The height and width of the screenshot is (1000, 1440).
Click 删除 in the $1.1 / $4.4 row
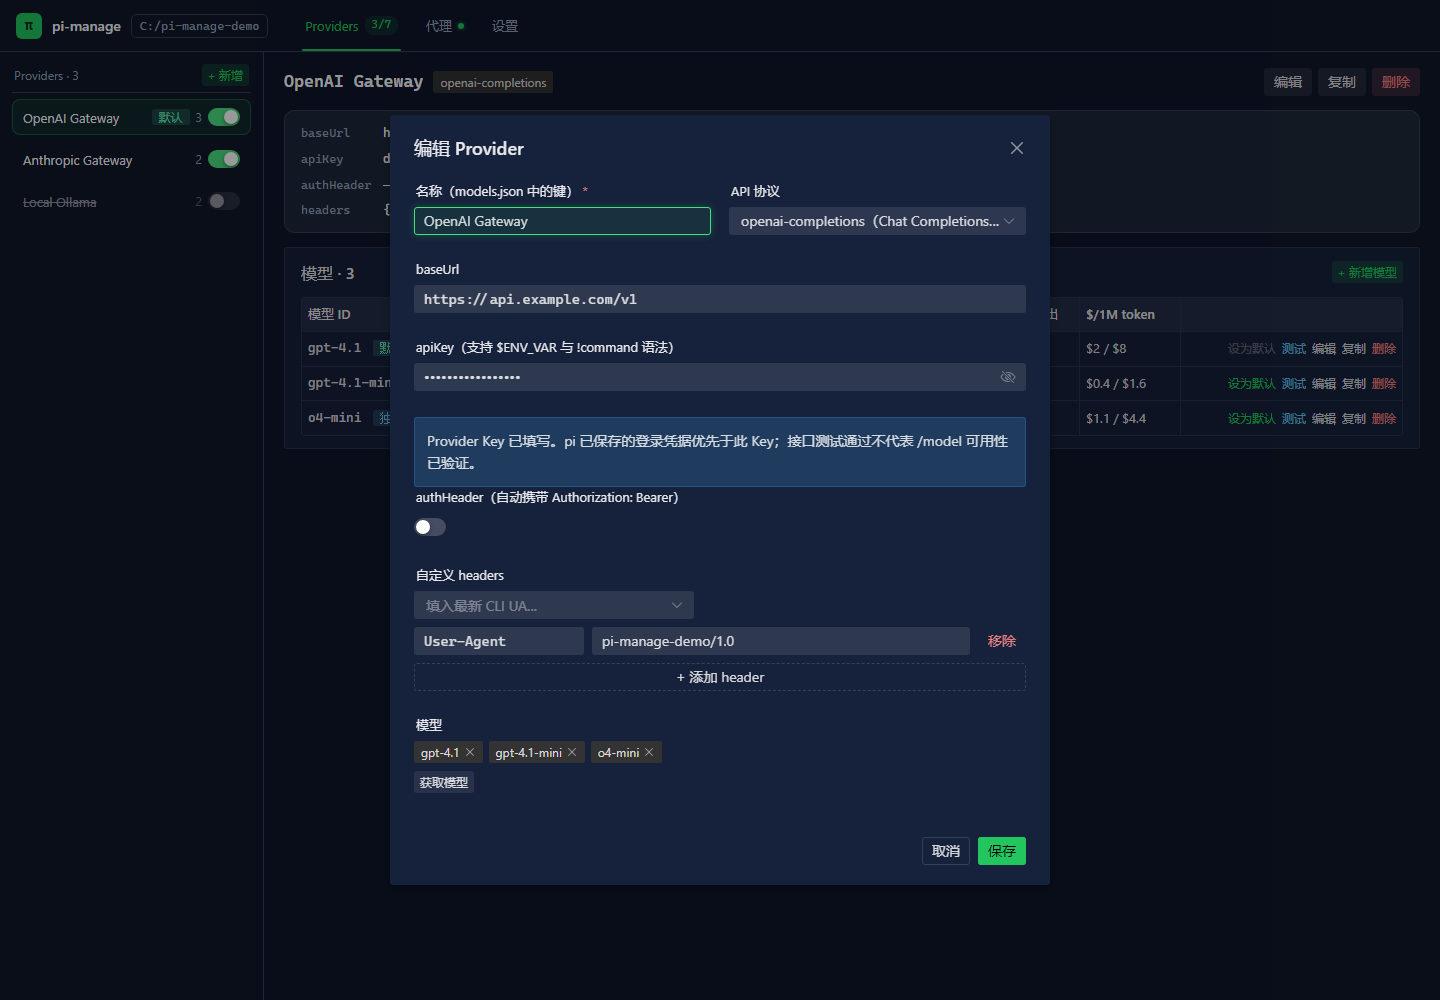tap(1384, 419)
